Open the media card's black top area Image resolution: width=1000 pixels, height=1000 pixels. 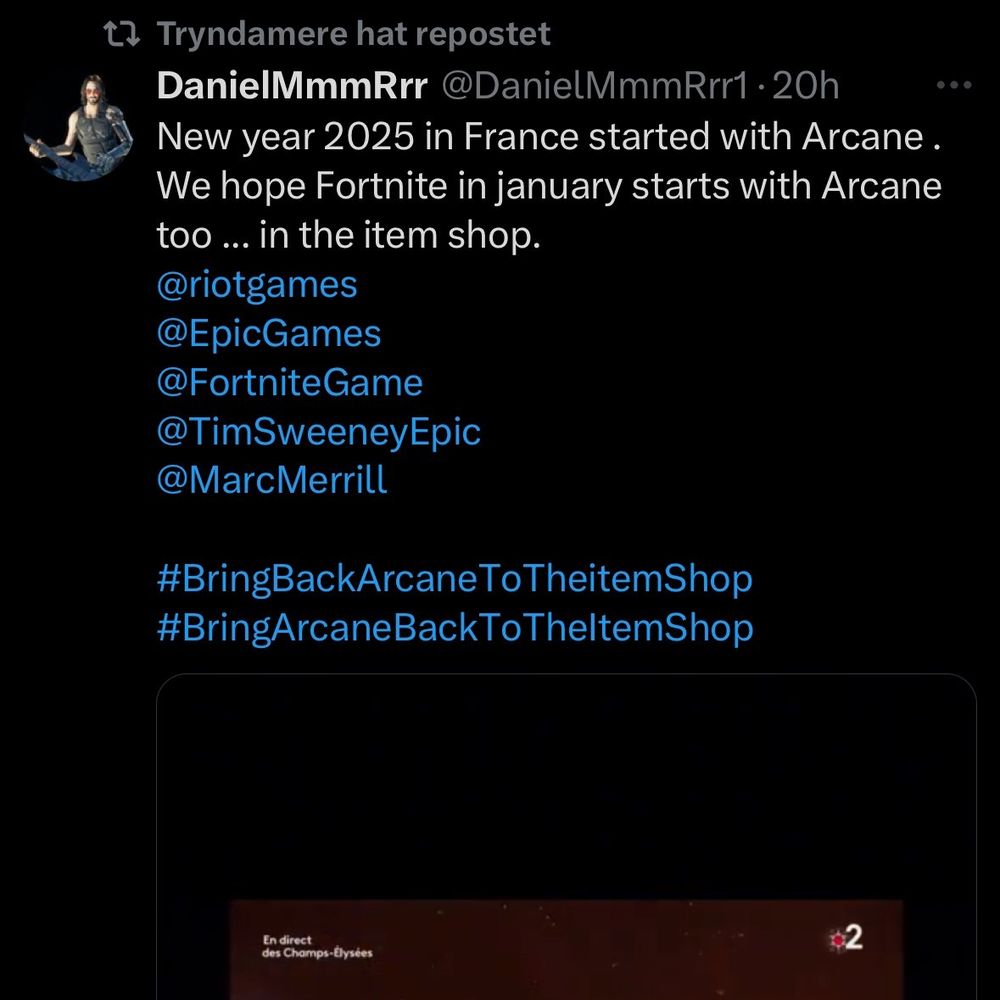(x=566, y=786)
